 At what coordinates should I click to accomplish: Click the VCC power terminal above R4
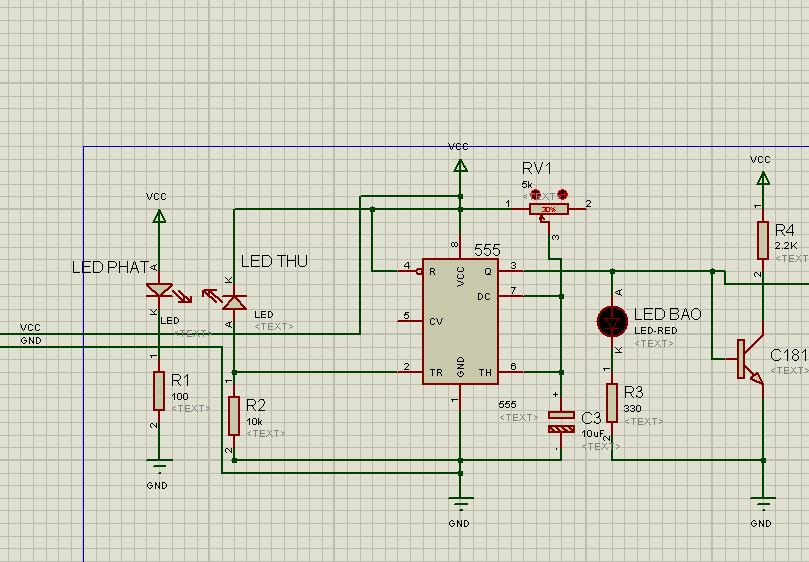click(x=763, y=179)
